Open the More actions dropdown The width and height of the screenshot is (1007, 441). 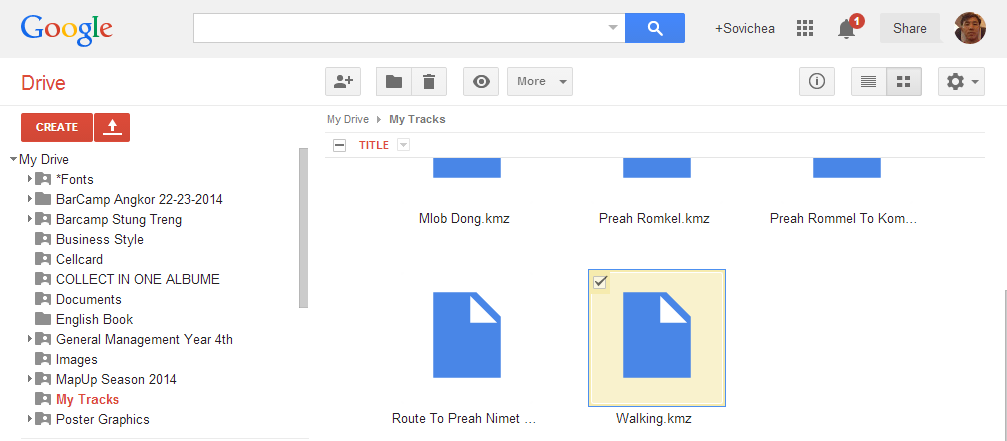[540, 82]
